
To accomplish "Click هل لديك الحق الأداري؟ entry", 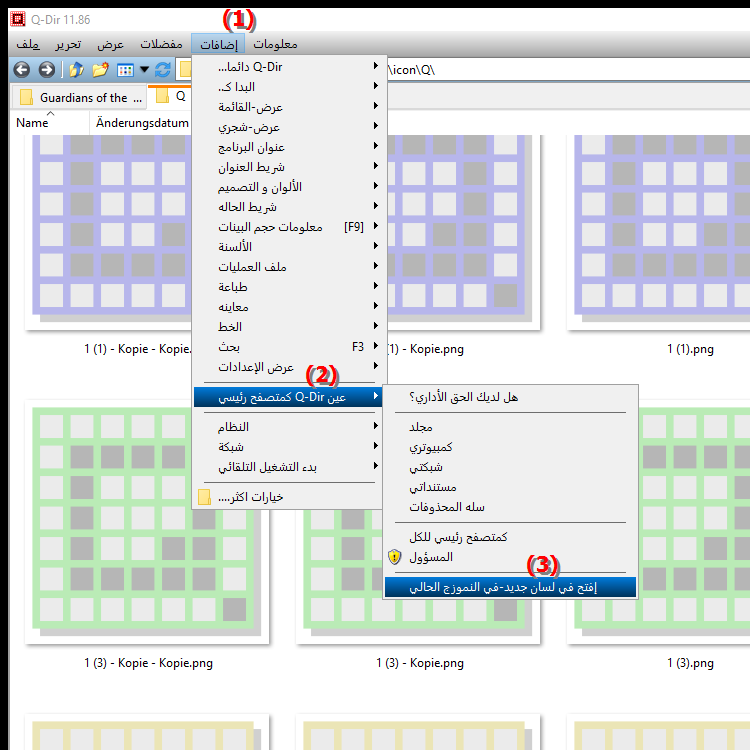I will click(510, 397).
